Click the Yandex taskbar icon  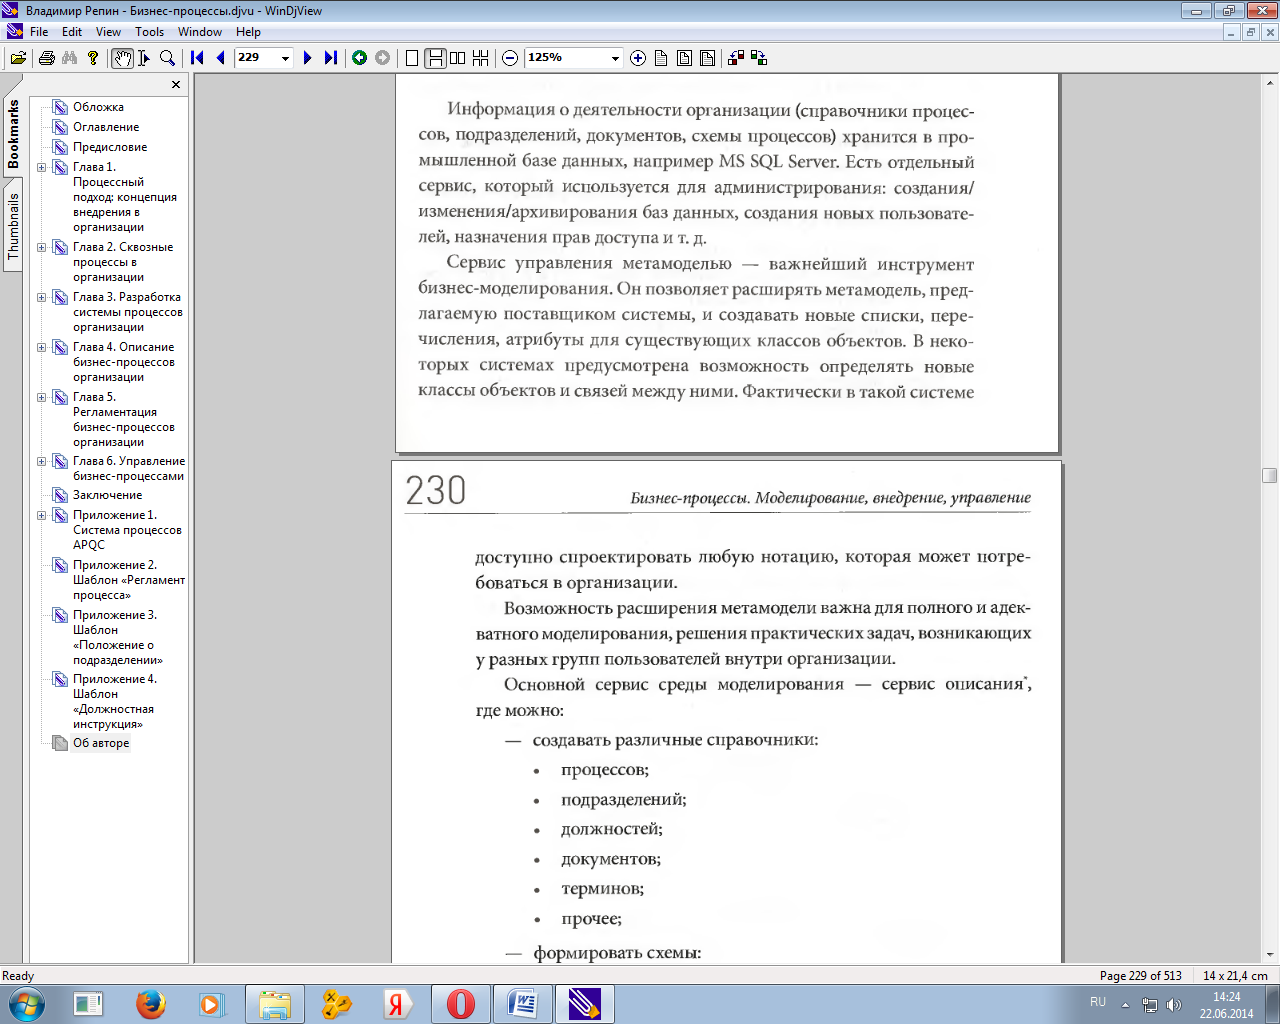point(397,1004)
